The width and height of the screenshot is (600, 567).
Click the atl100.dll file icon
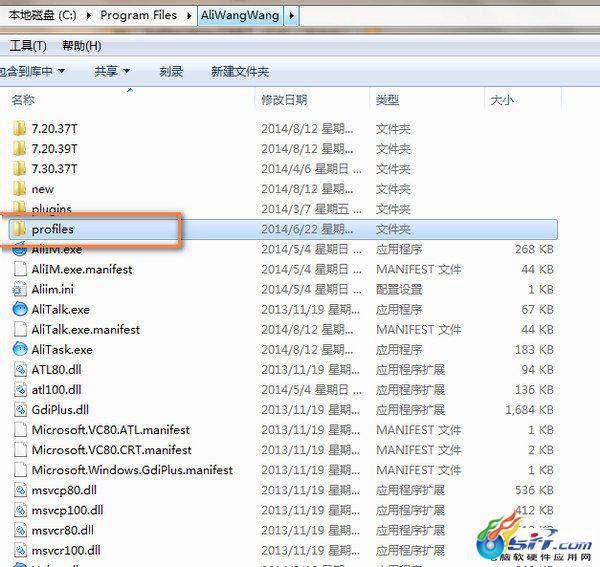coord(20,389)
